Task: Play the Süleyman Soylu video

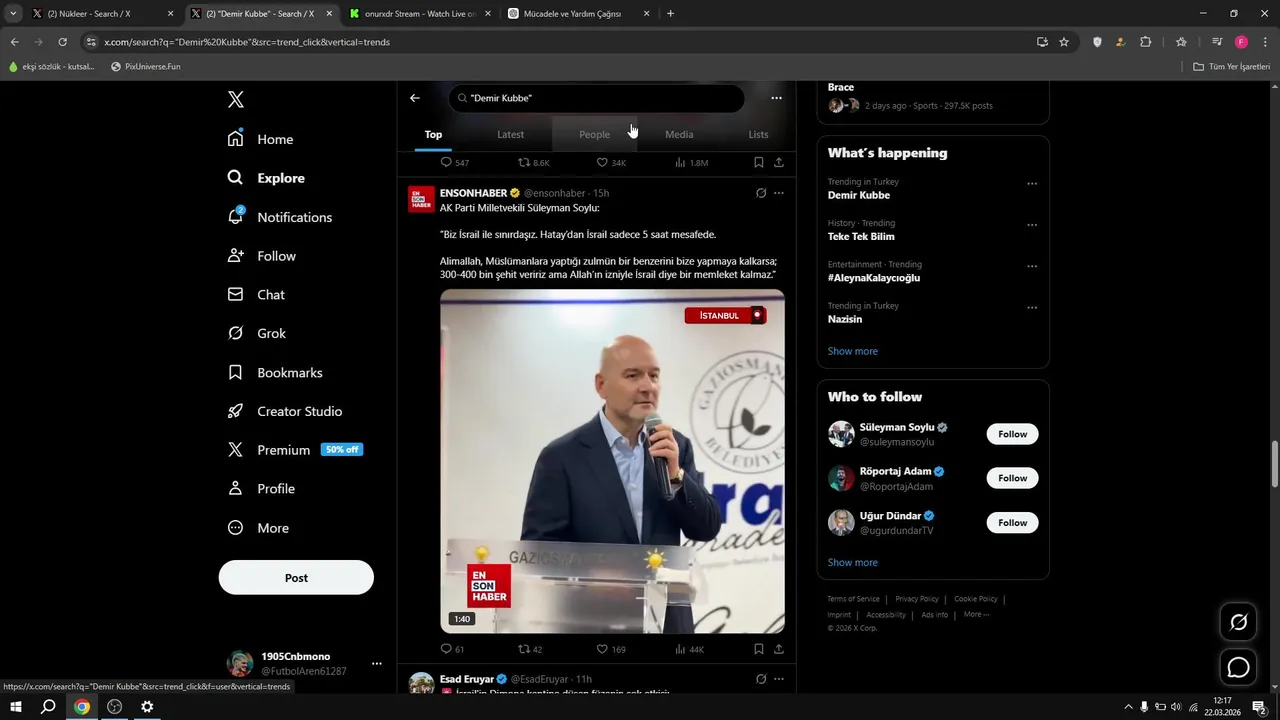Action: (612, 461)
